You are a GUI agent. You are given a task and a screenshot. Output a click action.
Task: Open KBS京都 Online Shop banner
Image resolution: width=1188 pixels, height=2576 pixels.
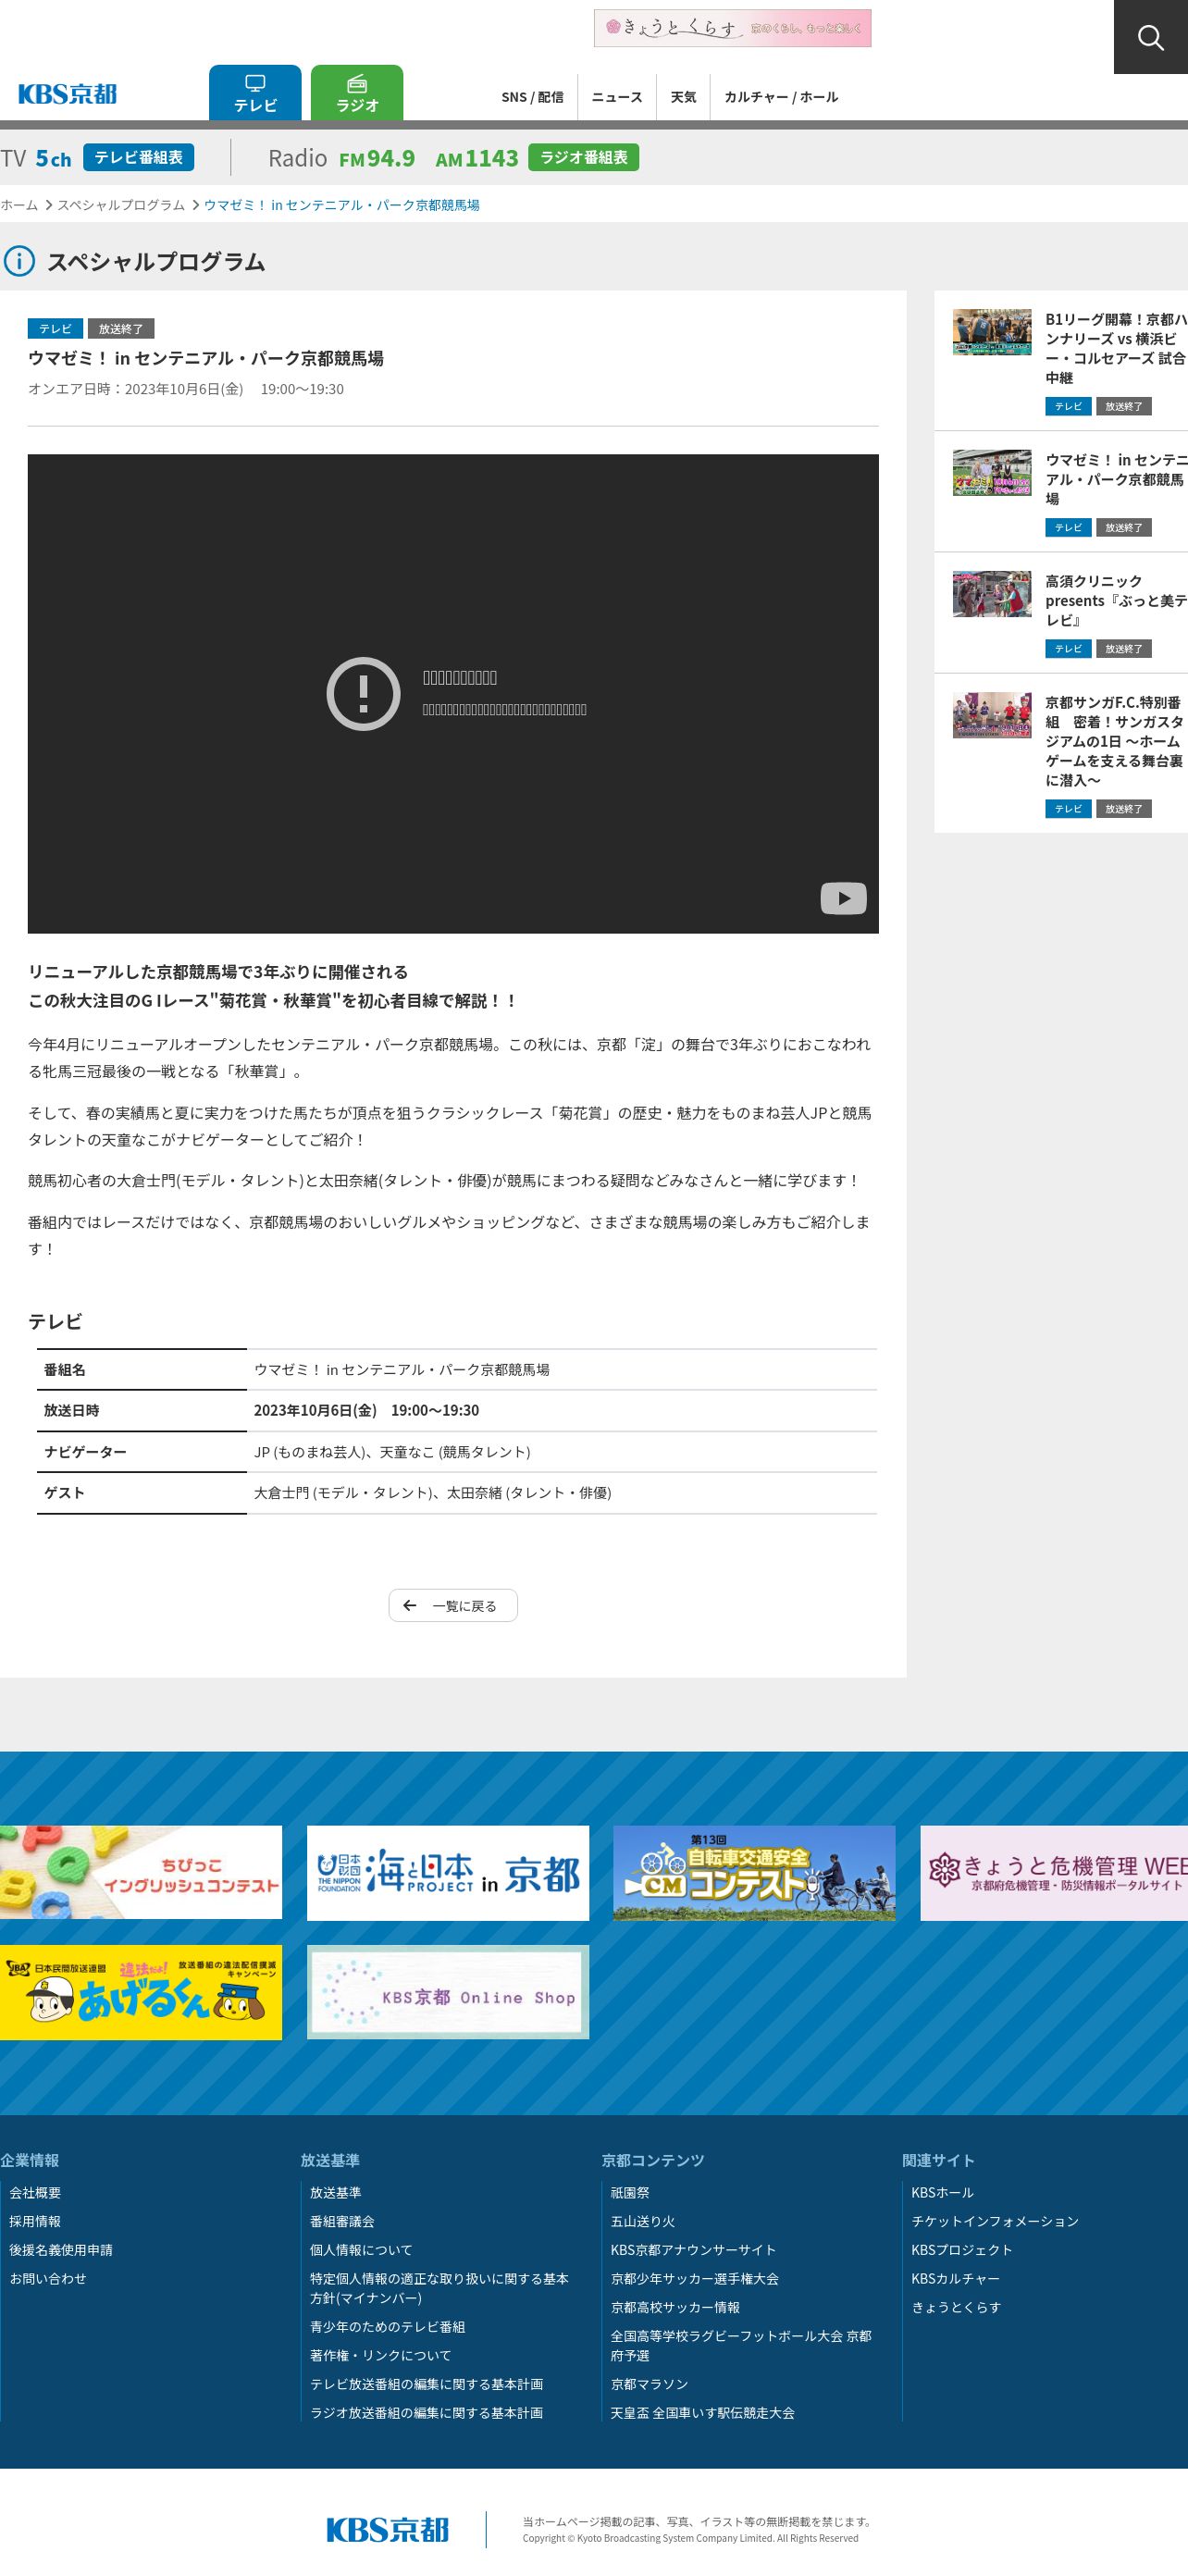coord(448,1992)
